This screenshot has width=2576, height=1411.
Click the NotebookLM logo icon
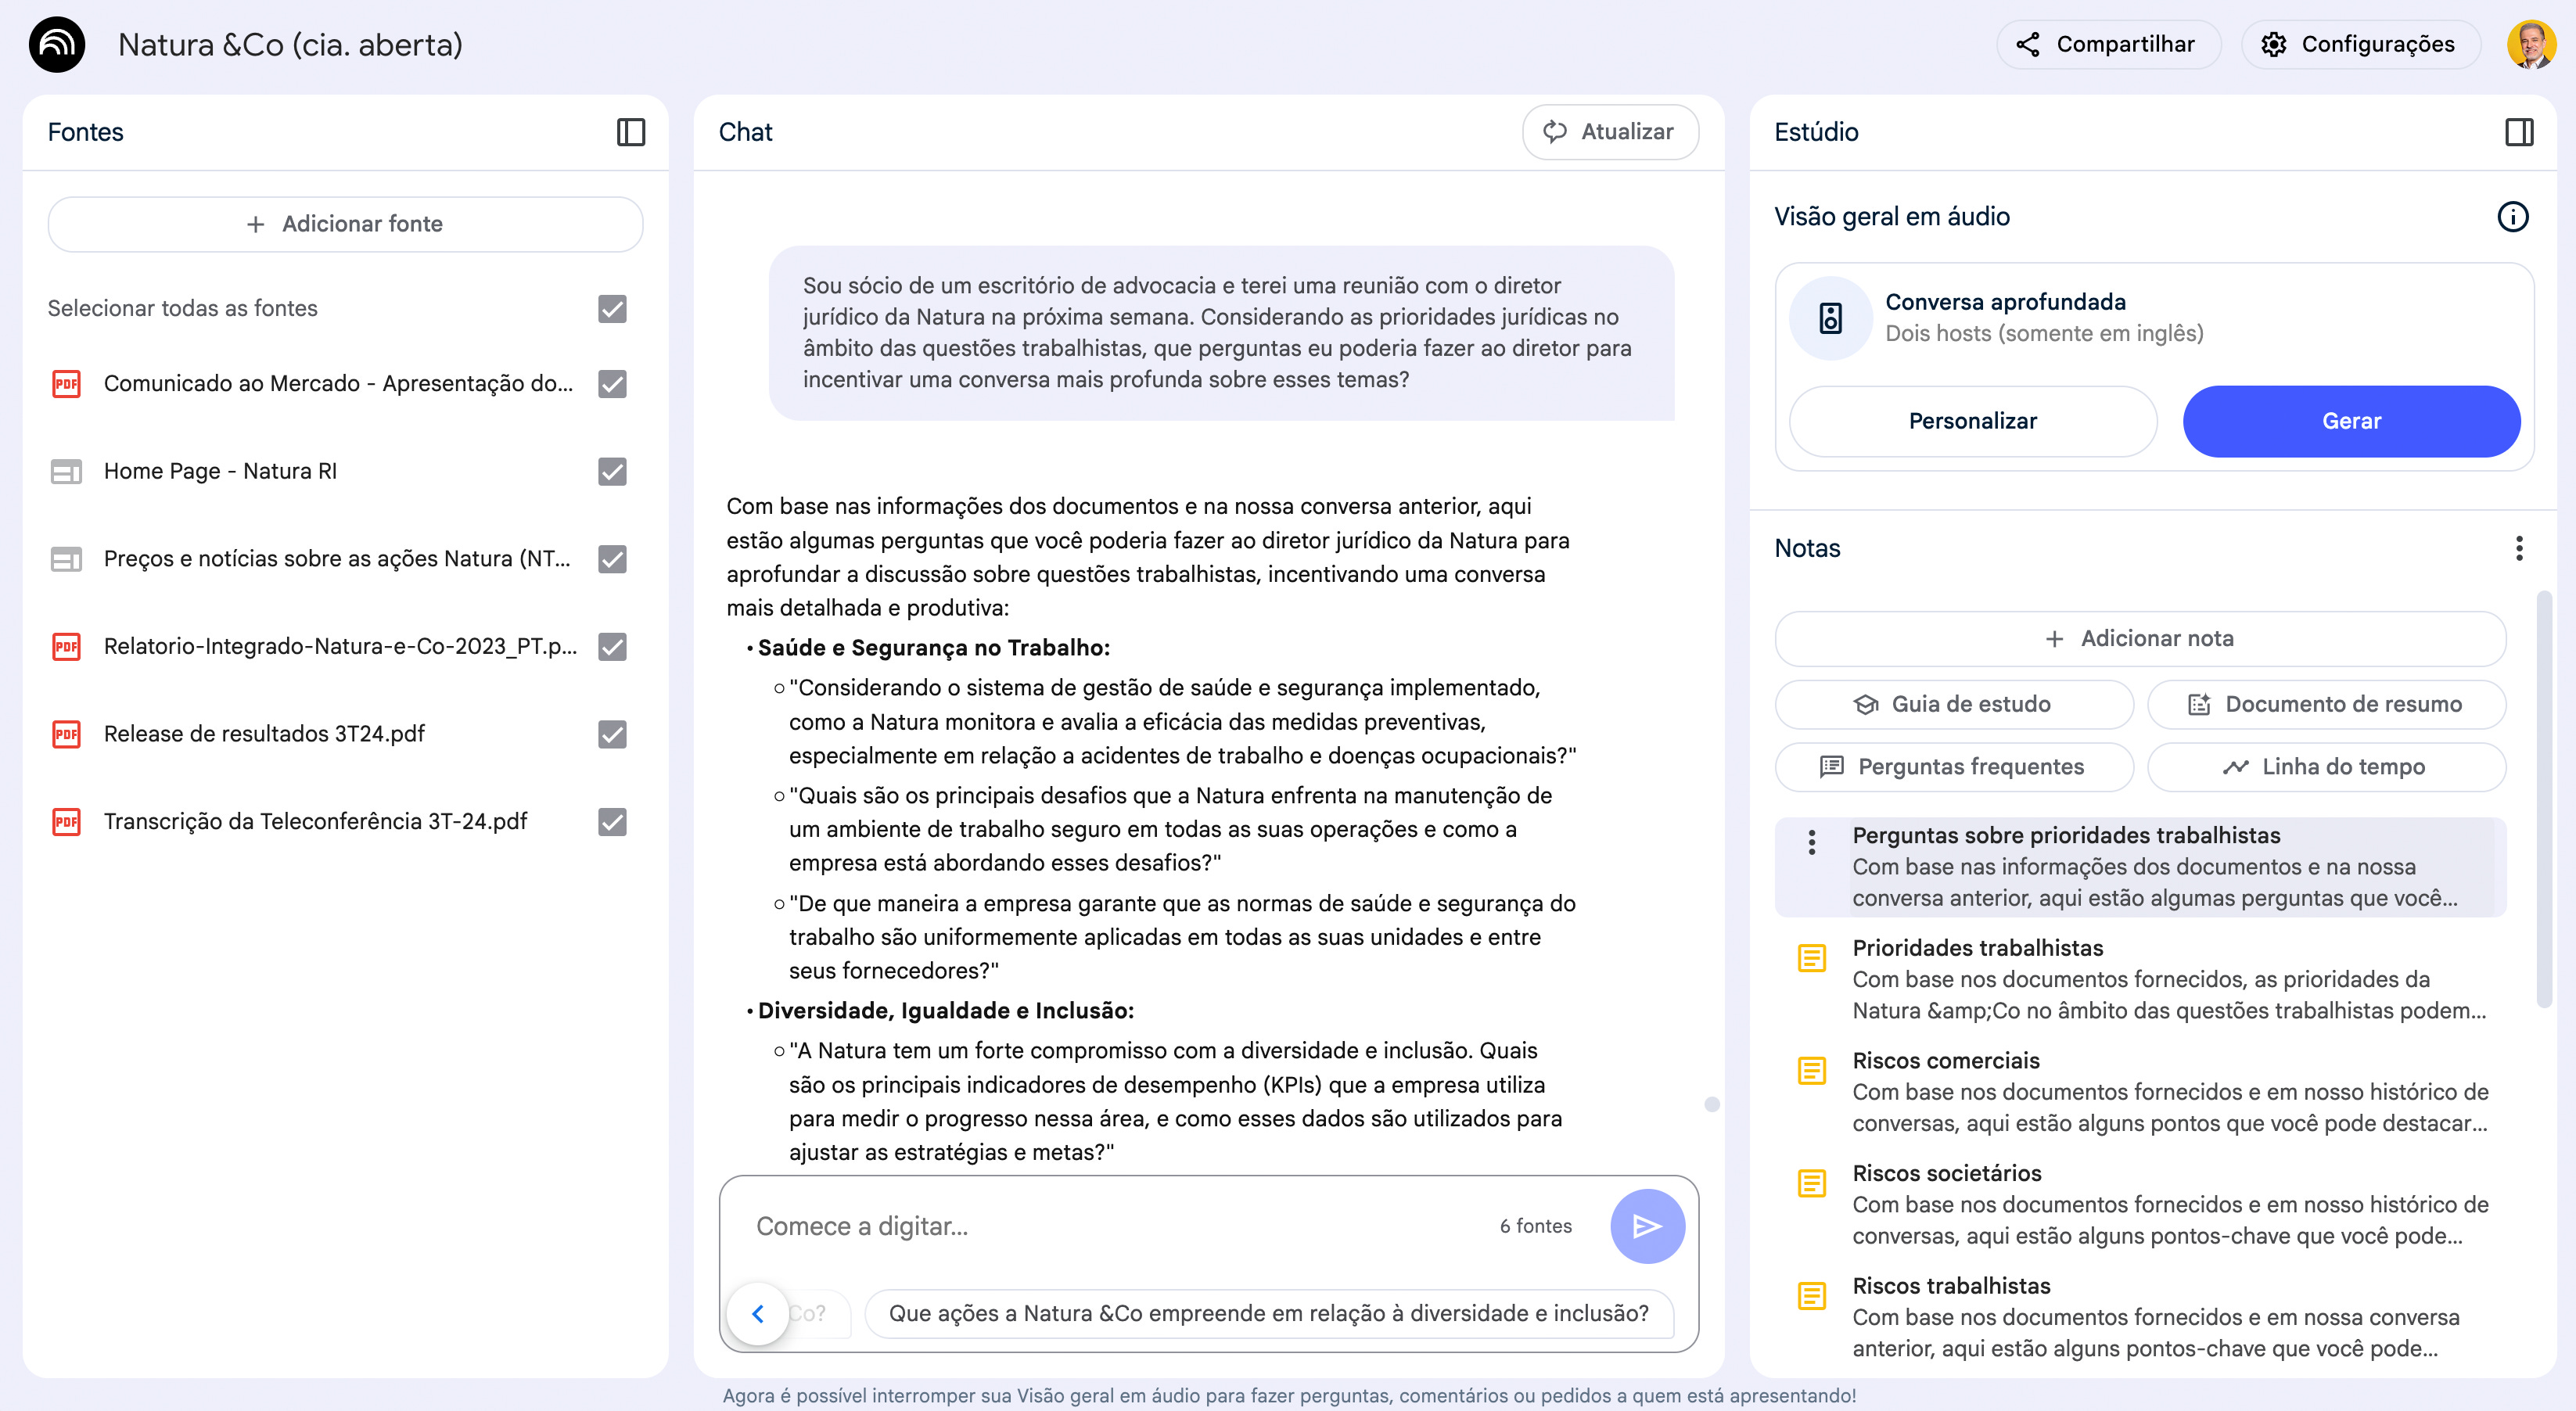pyautogui.click(x=57, y=45)
